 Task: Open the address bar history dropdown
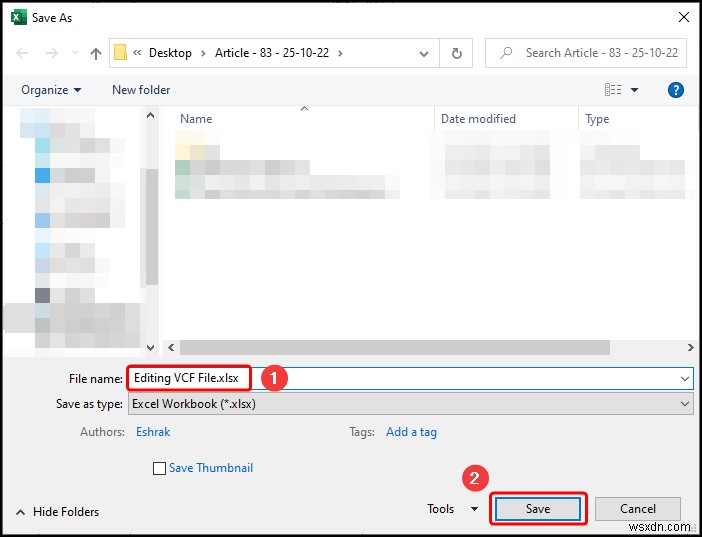(x=424, y=54)
